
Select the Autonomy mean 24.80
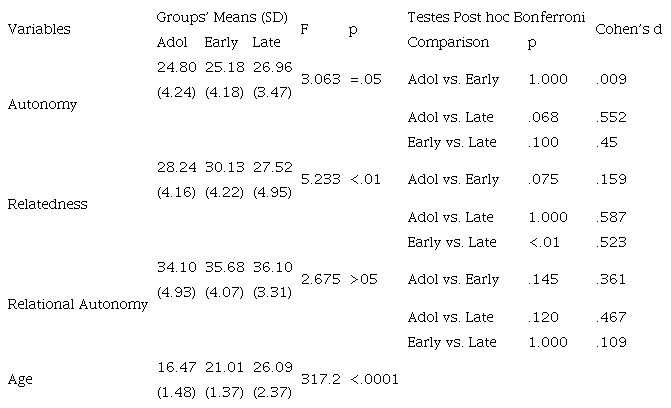(173, 67)
